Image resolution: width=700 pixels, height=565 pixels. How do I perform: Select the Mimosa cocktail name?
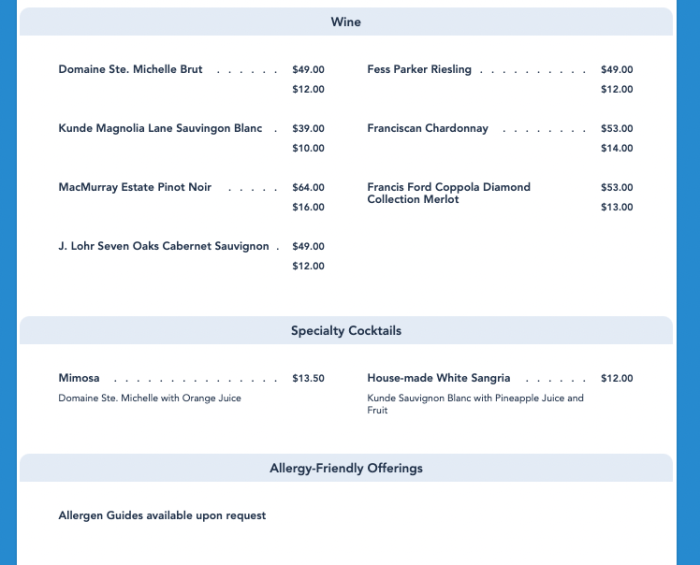point(79,379)
